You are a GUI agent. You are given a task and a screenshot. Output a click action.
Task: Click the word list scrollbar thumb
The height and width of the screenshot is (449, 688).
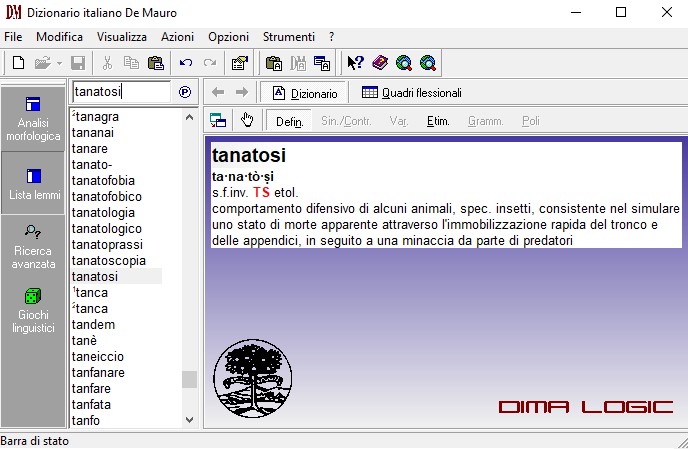(x=189, y=379)
